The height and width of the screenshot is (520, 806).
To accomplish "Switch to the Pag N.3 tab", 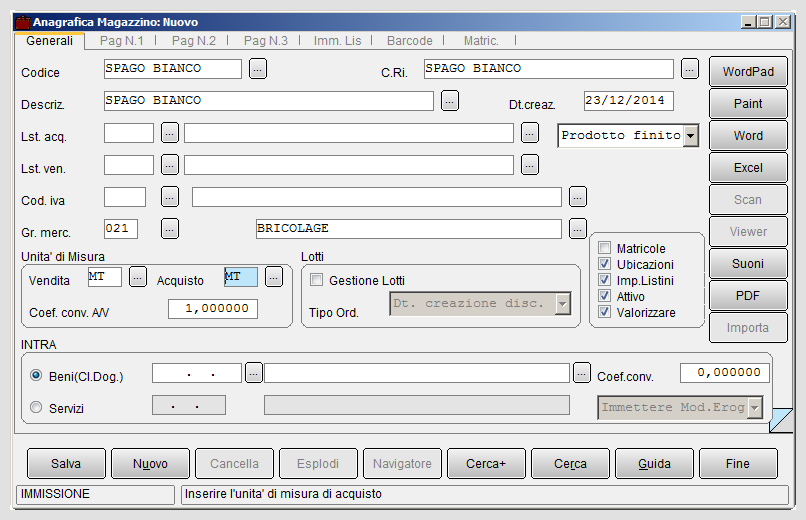I will (x=266, y=41).
